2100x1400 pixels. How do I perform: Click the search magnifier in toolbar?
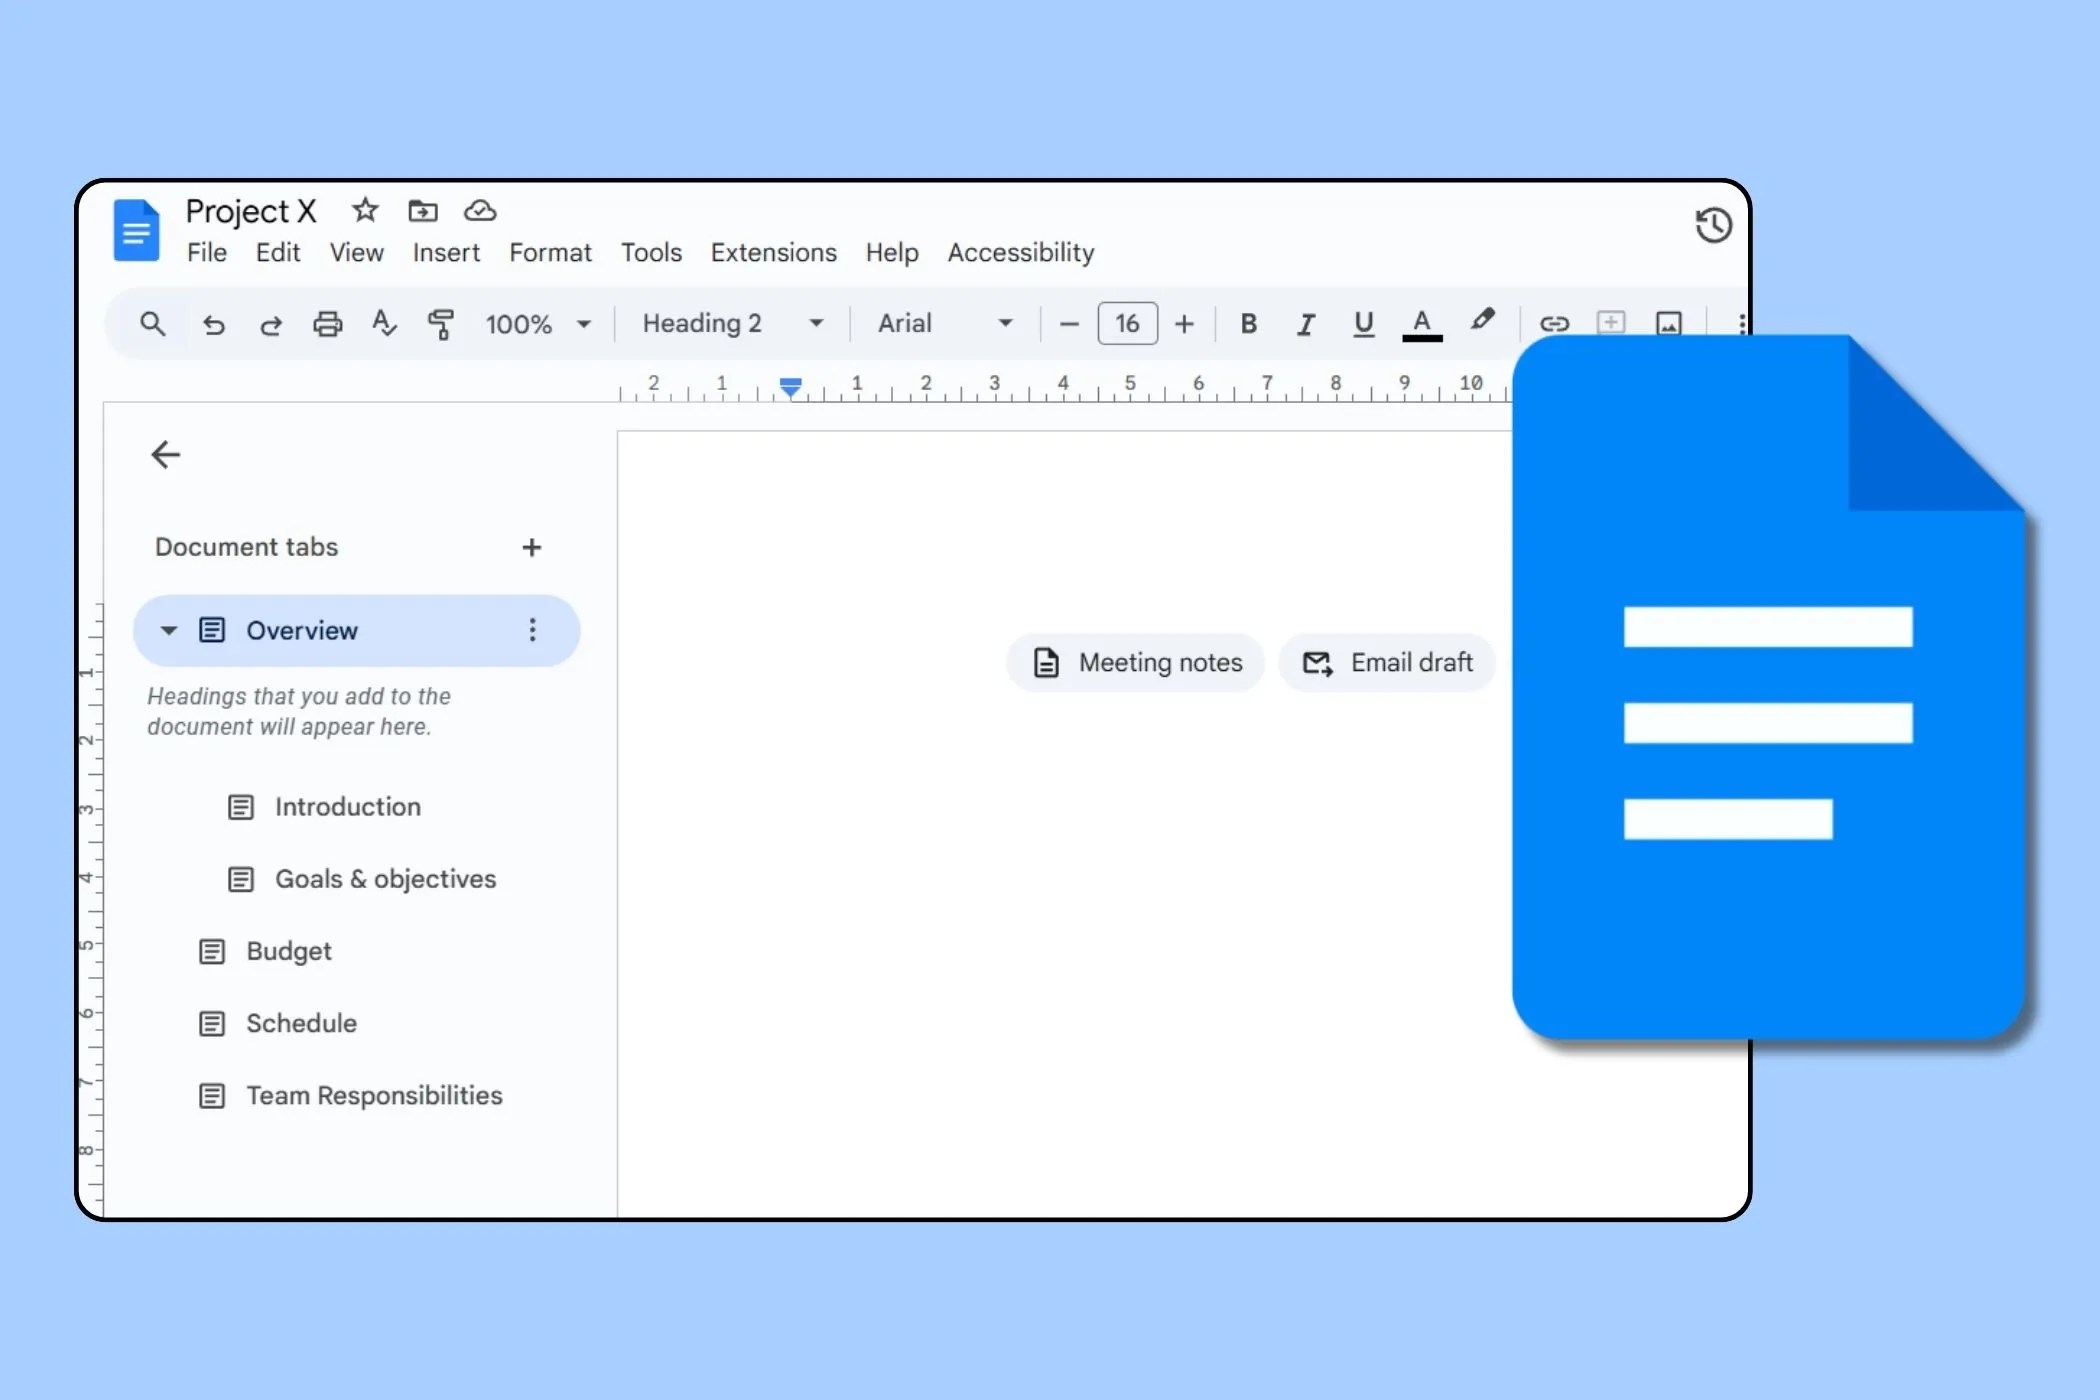[x=152, y=324]
